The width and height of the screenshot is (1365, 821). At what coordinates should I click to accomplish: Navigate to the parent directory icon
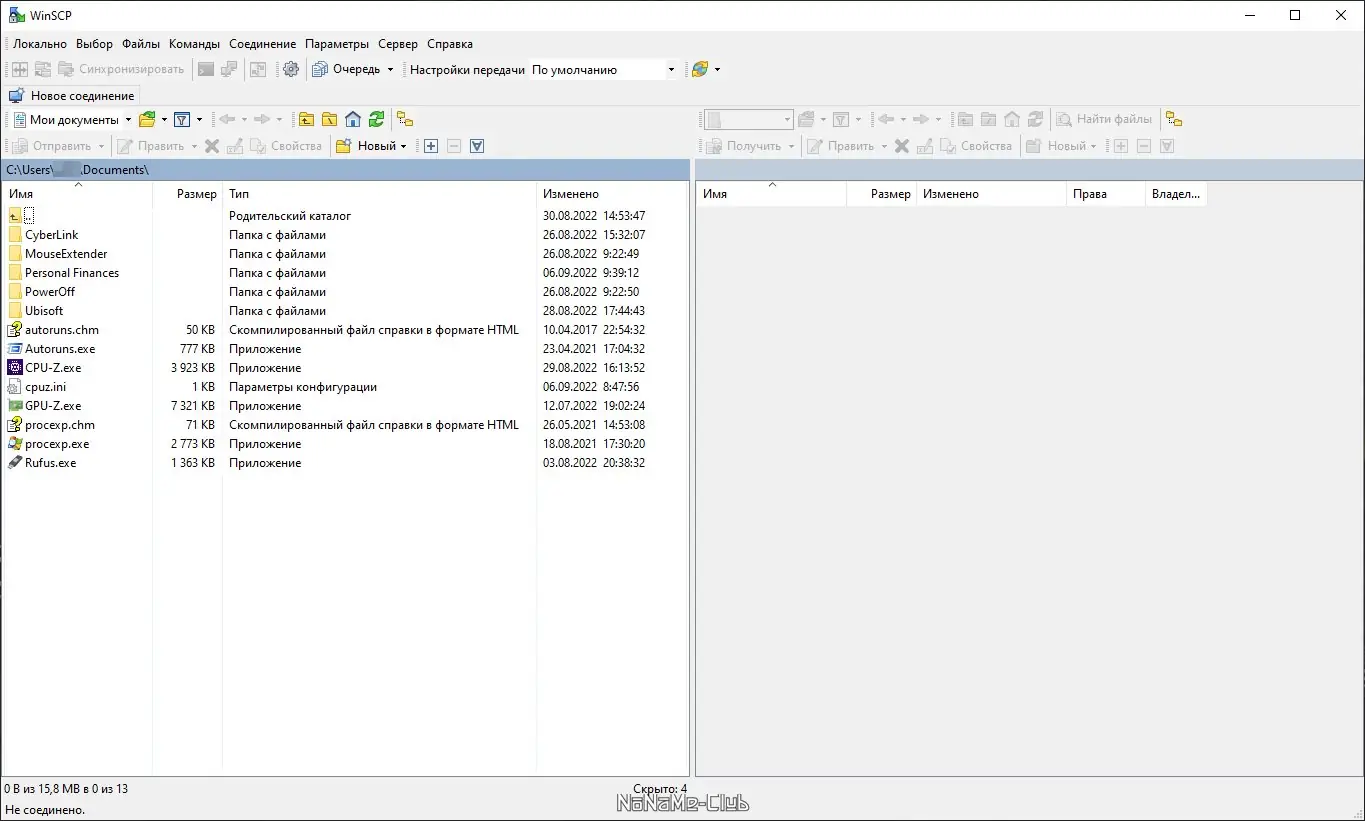pyautogui.click(x=306, y=119)
